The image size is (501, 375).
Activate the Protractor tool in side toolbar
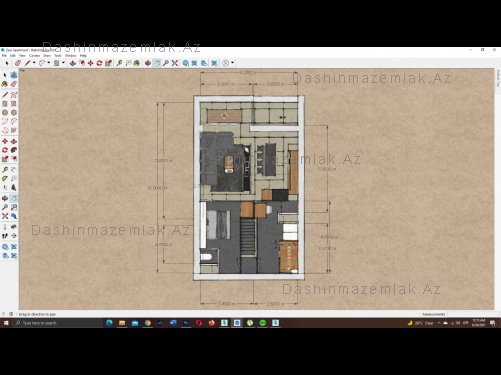5,179
